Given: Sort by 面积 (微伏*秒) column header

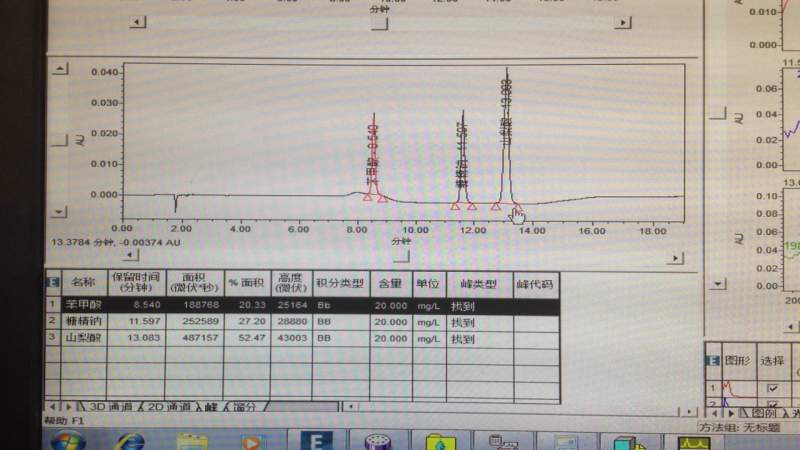Looking at the screenshot, I should click(x=194, y=283).
